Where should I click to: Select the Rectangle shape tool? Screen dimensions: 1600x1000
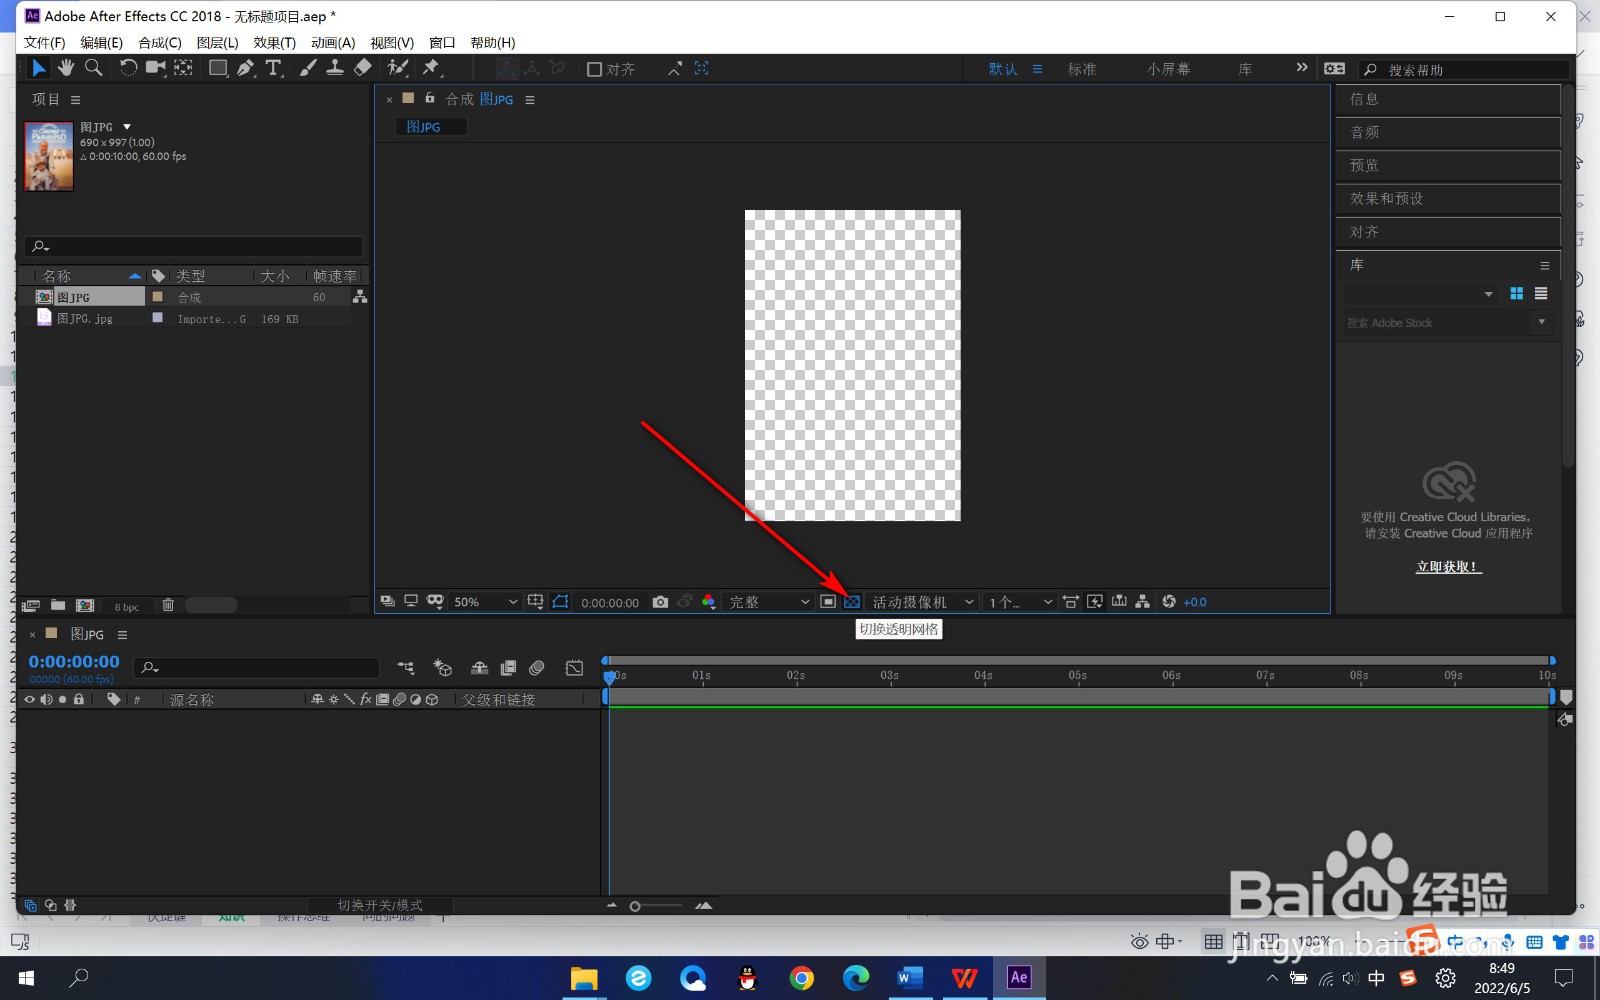coord(217,68)
